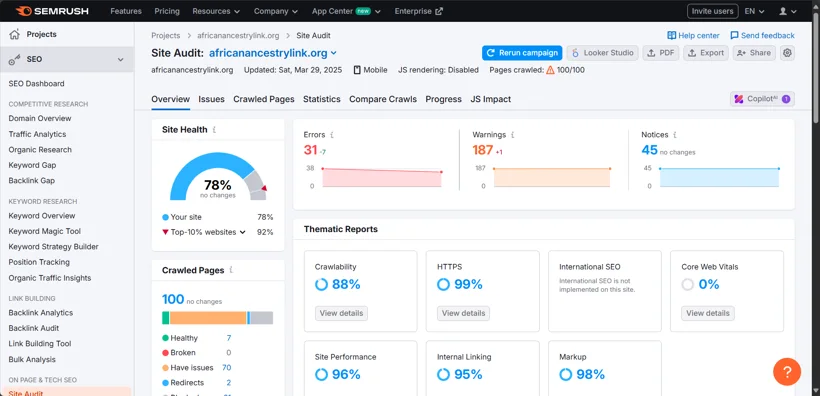Open SEO Dashboard in sidebar
820x396 pixels.
click(x=37, y=84)
